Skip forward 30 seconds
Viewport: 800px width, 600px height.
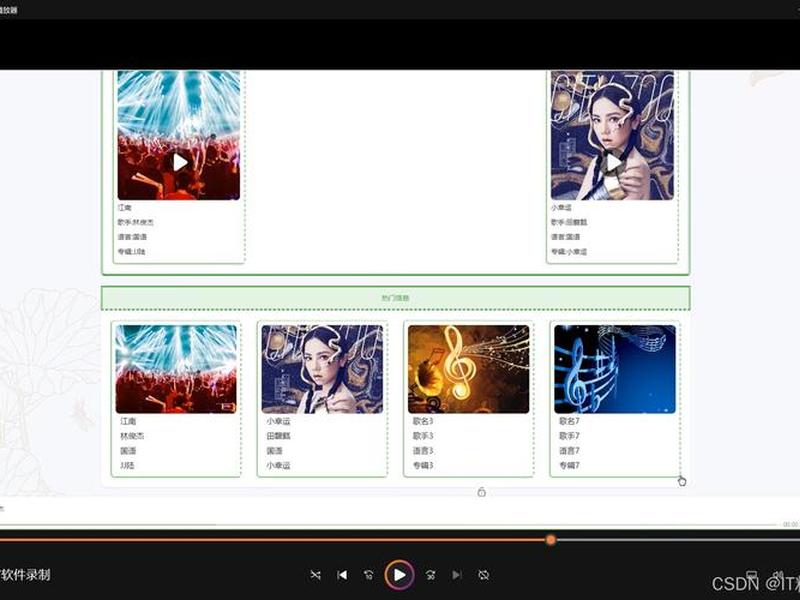[431, 575]
